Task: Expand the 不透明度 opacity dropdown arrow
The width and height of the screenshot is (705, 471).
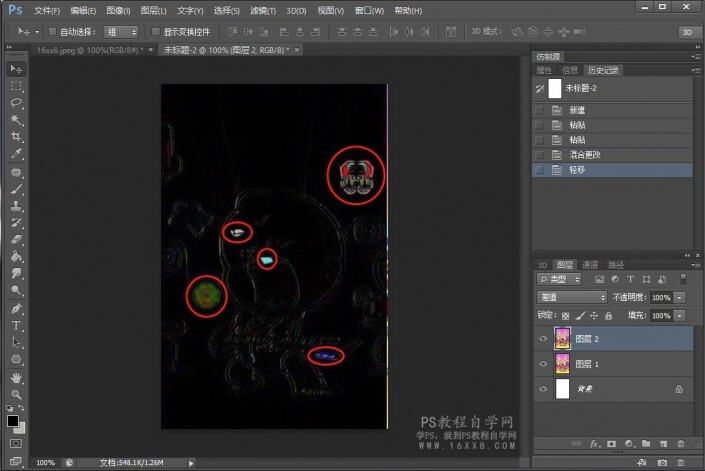Action: [x=681, y=298]
